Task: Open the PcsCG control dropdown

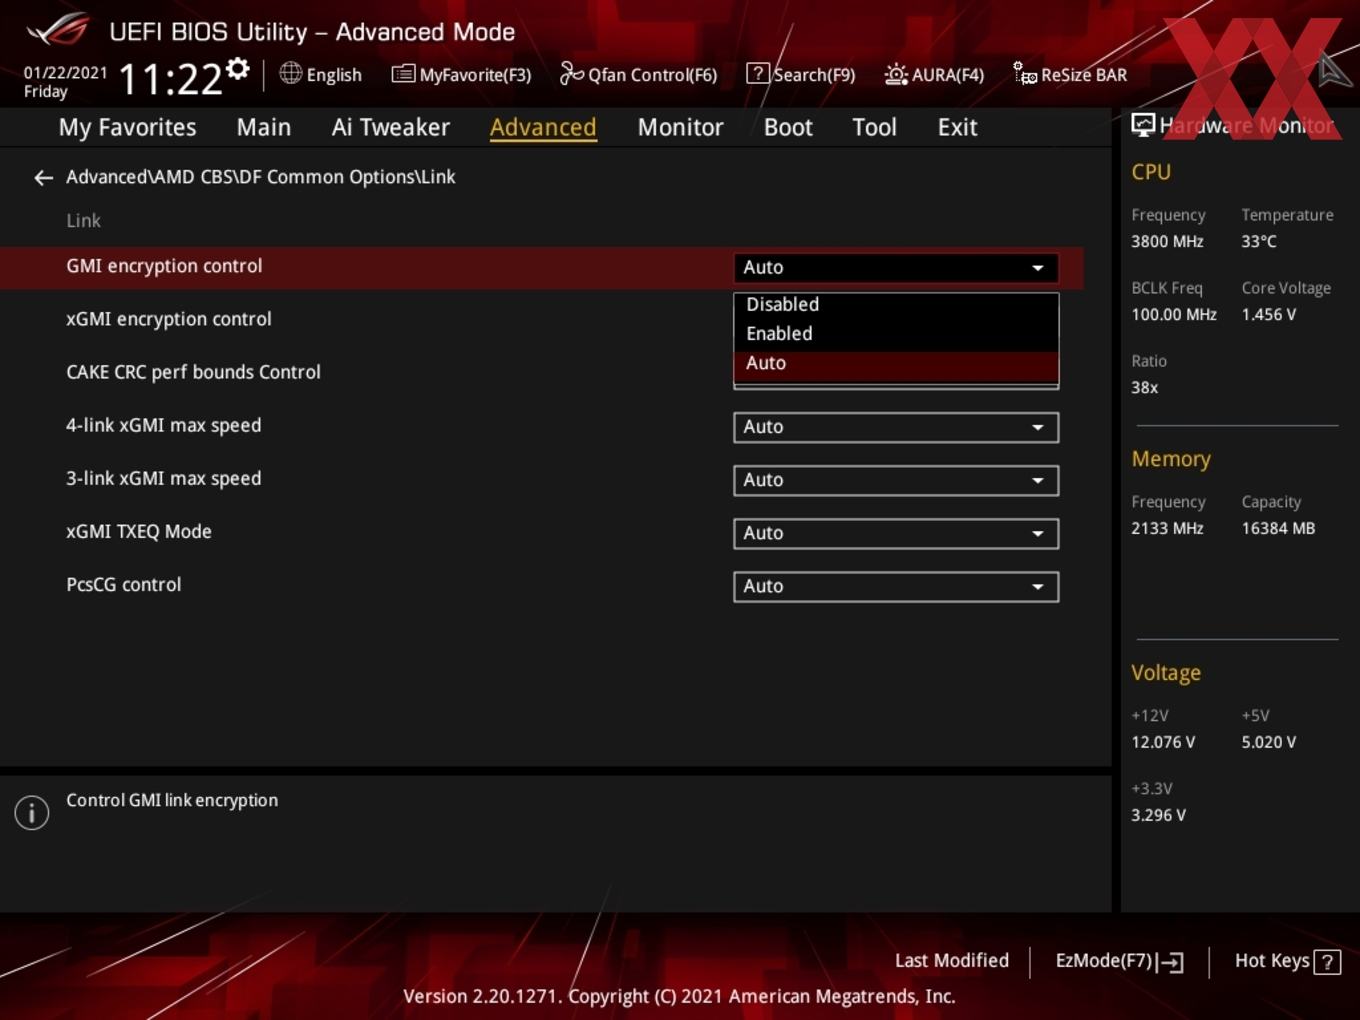Action: click(896, 586)
